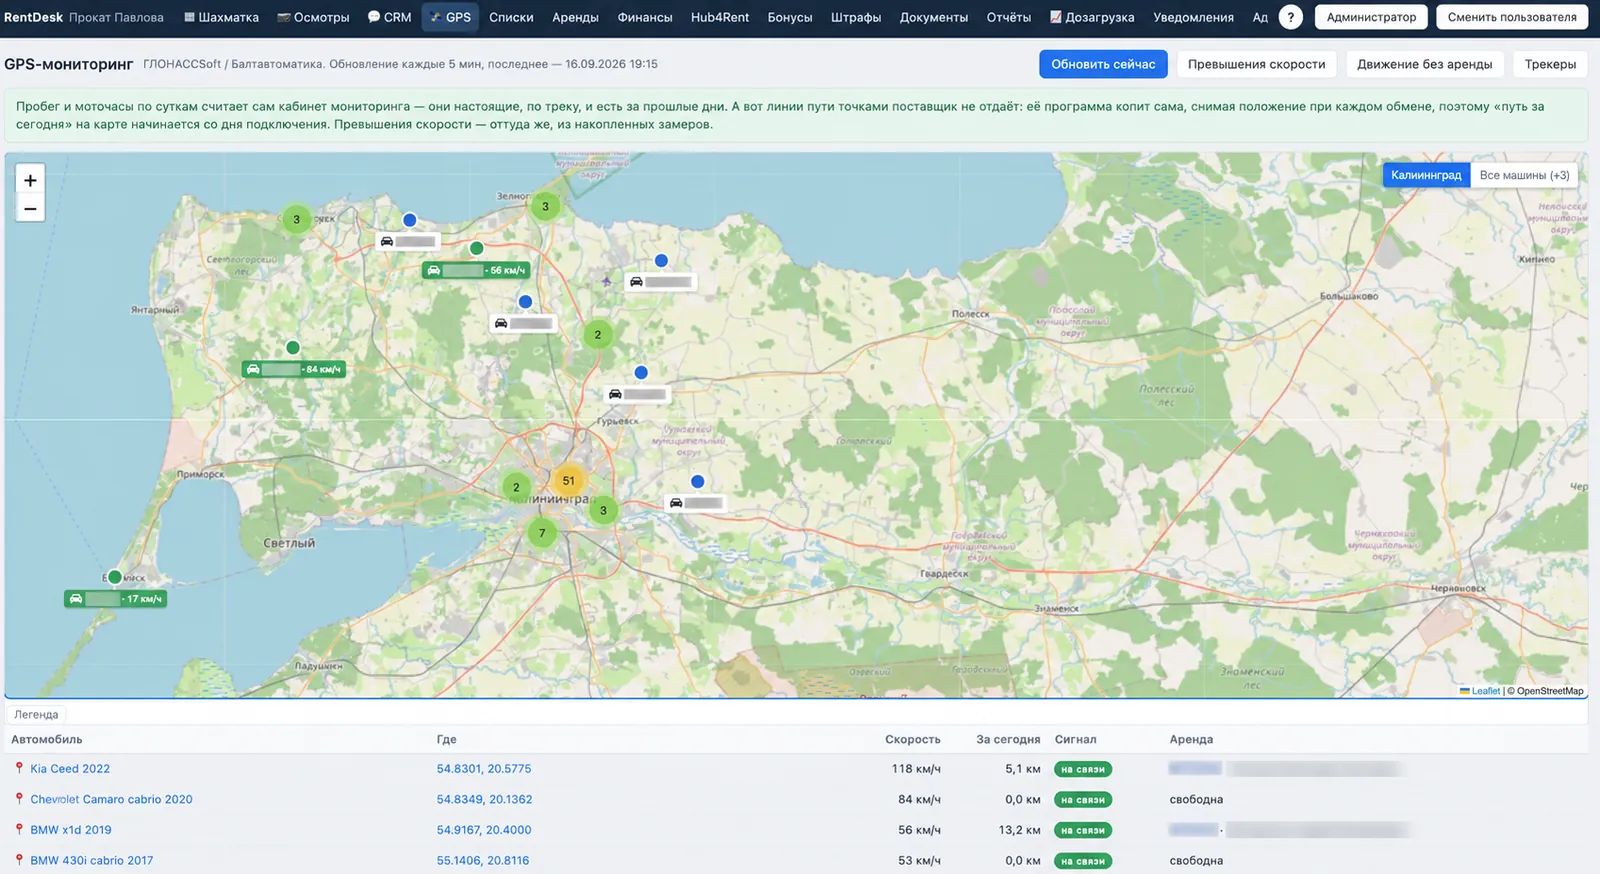Open Превышения скорости
This screenshot has height=874, width=1600.
point(1256,64)
